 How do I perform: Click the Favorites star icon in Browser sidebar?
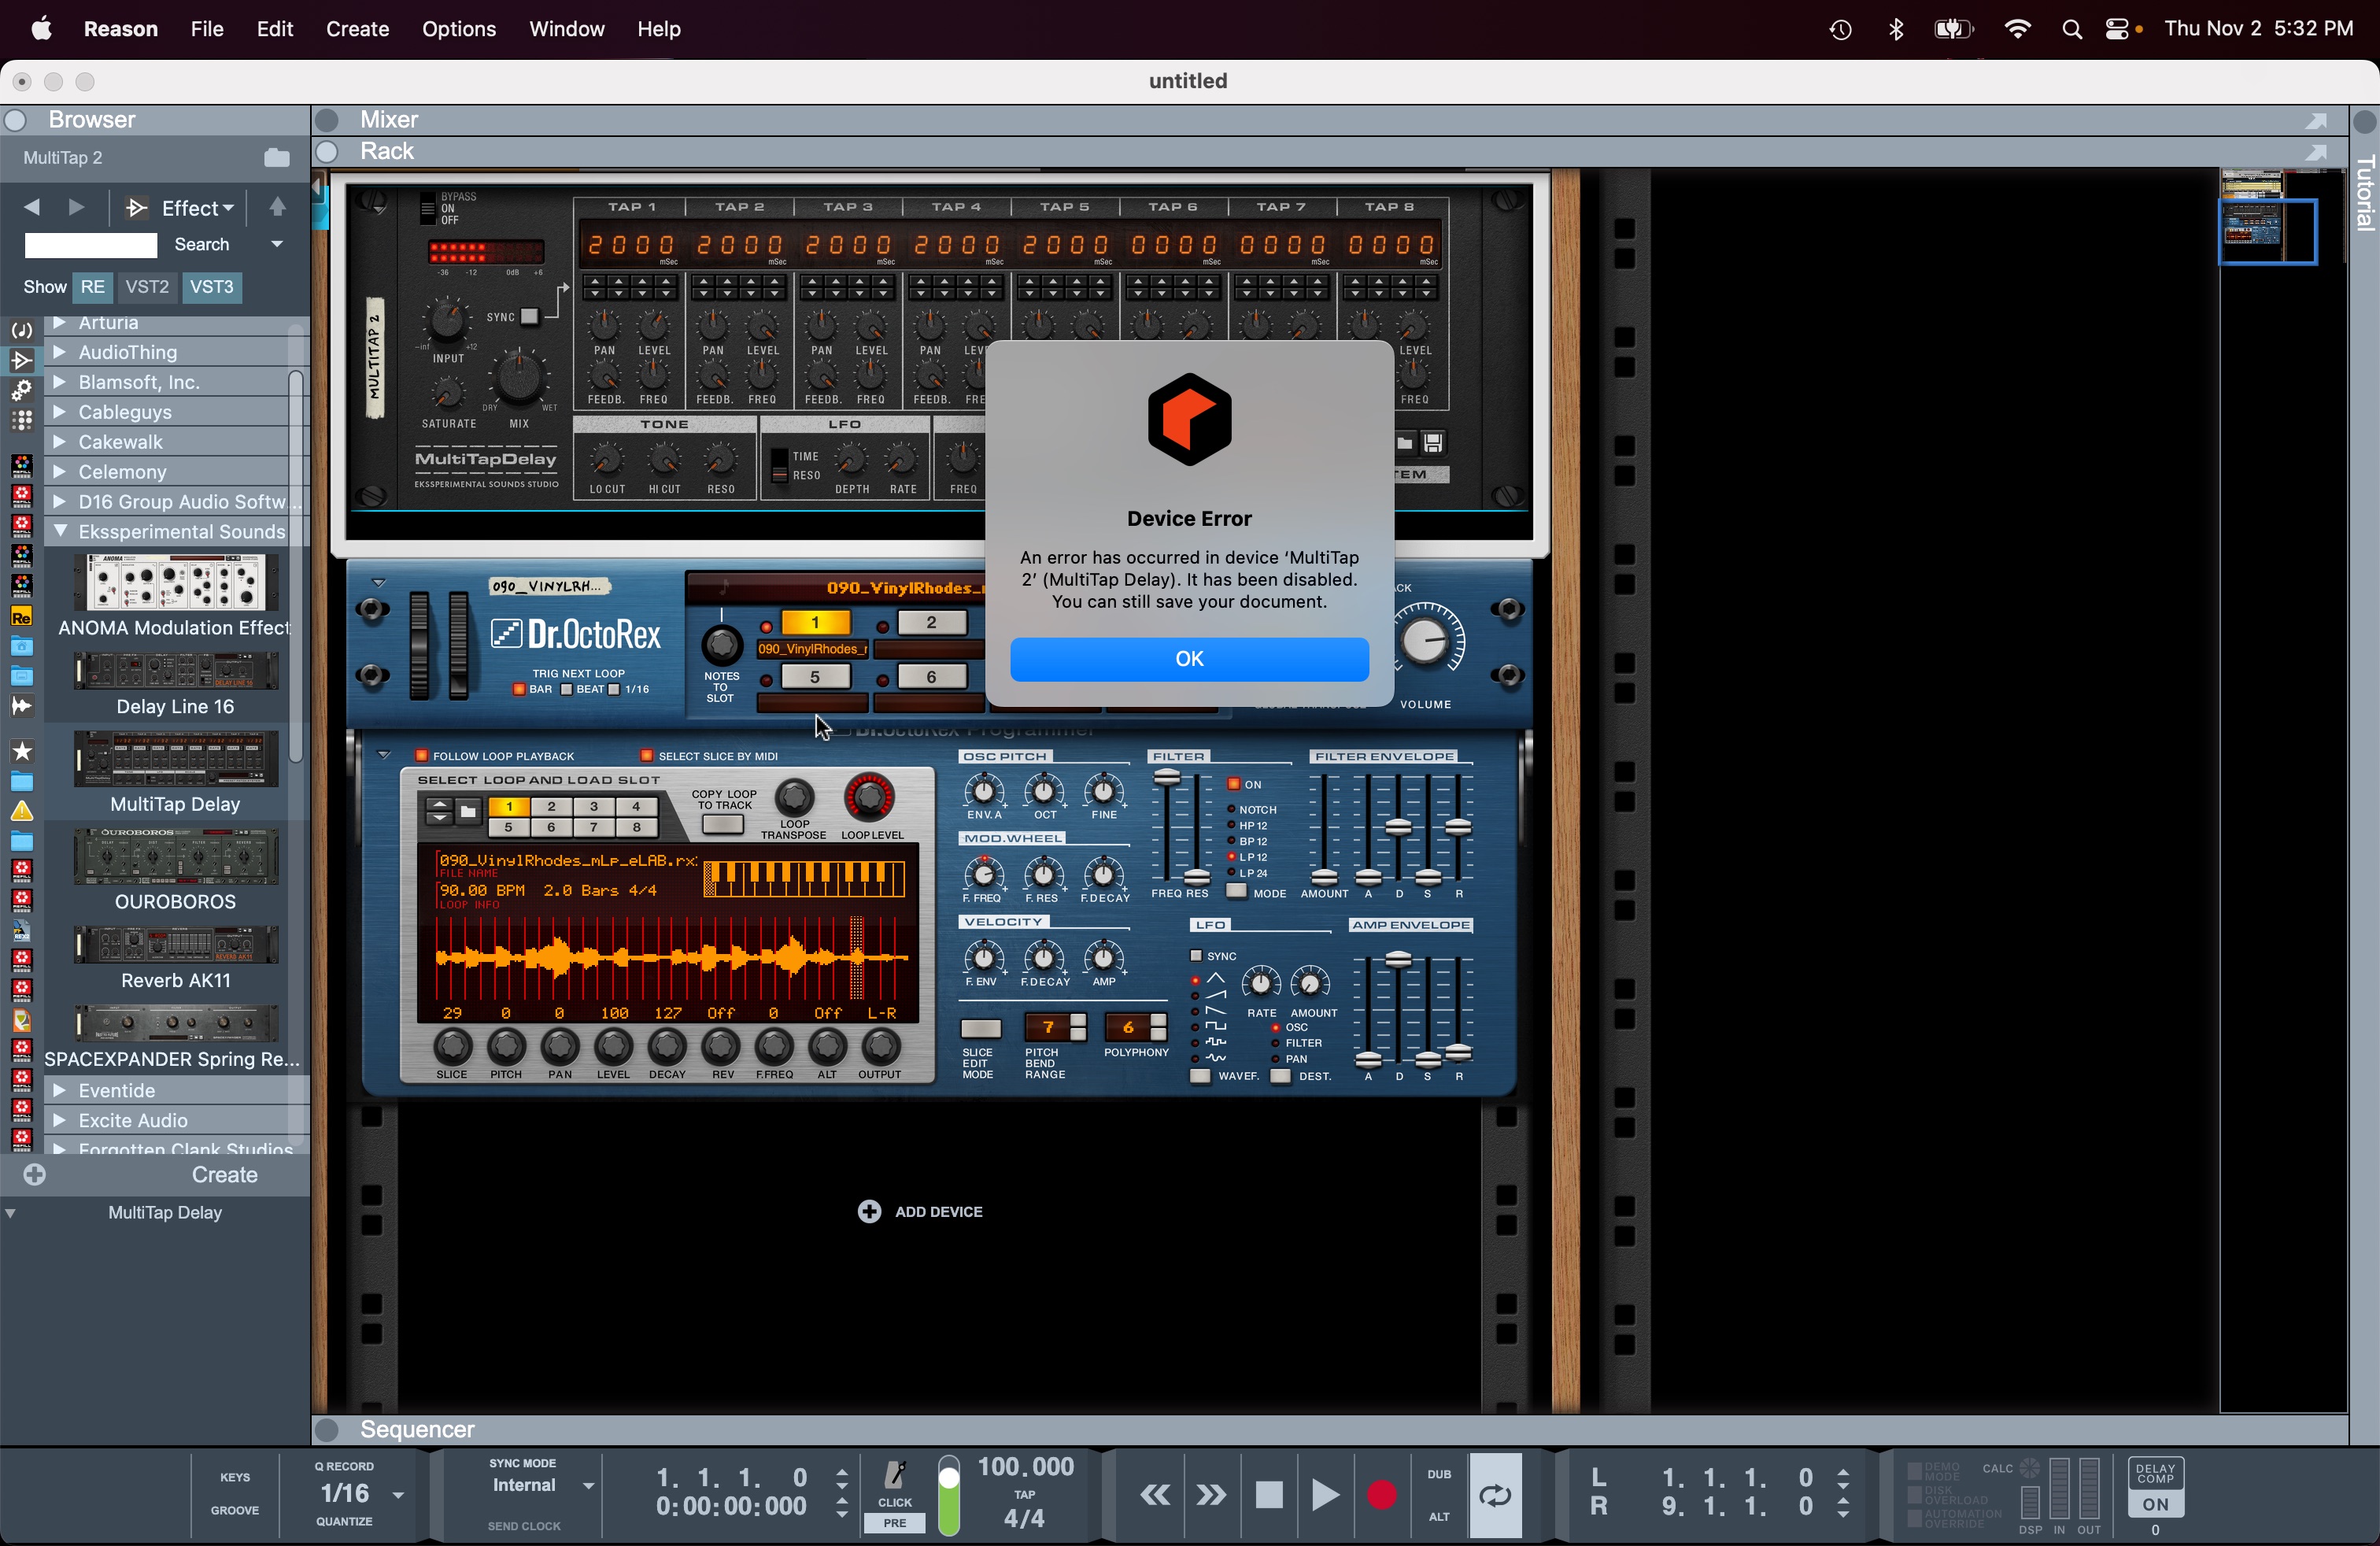pos(22,751)
